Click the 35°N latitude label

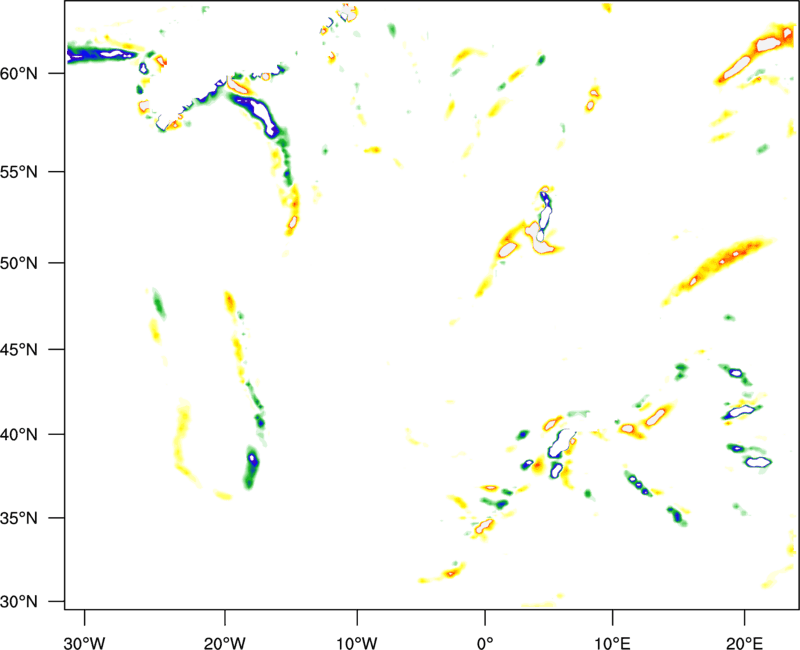(x=19, y=518)
